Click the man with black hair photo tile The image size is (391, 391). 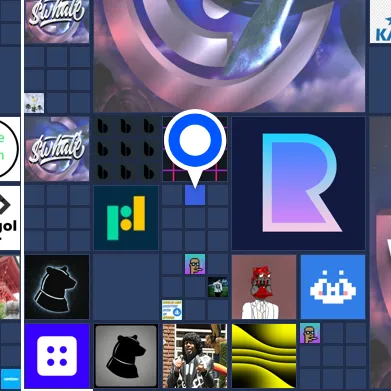pyautogui.click(x=195, y=356)
